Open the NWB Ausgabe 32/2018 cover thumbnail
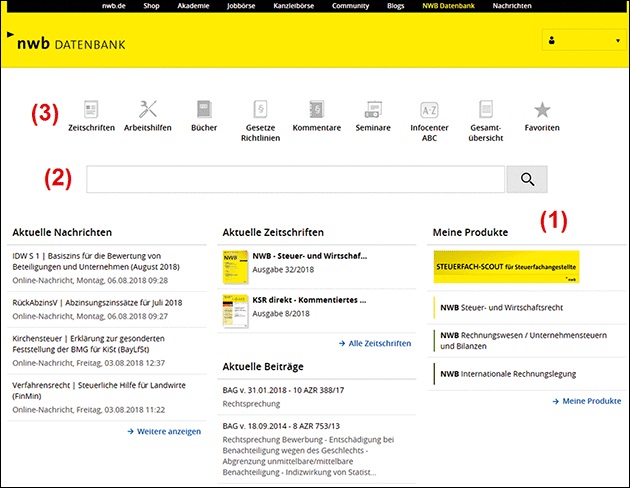Screen dimensions: 630x488 click(235, 267)
